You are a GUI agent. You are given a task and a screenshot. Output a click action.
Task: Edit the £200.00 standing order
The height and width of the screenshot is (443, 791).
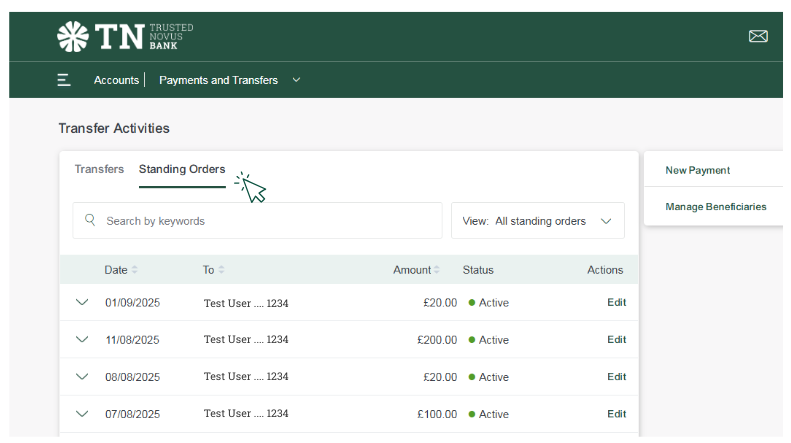point(616,340)
